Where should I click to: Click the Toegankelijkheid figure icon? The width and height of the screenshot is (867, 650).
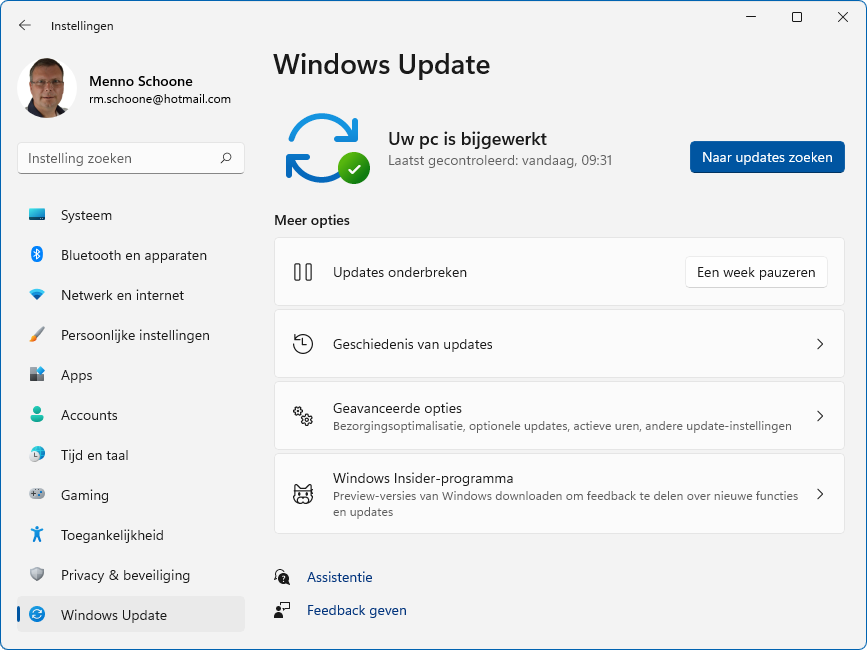(x=37, y=534)
